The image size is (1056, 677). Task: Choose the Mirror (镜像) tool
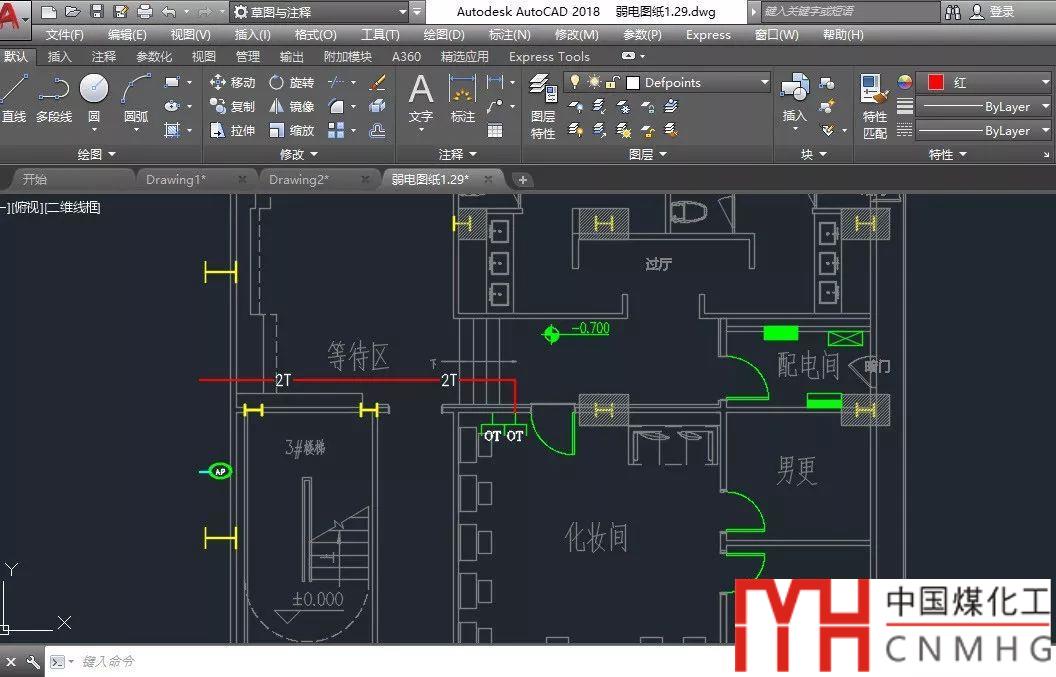coord(291,106)
